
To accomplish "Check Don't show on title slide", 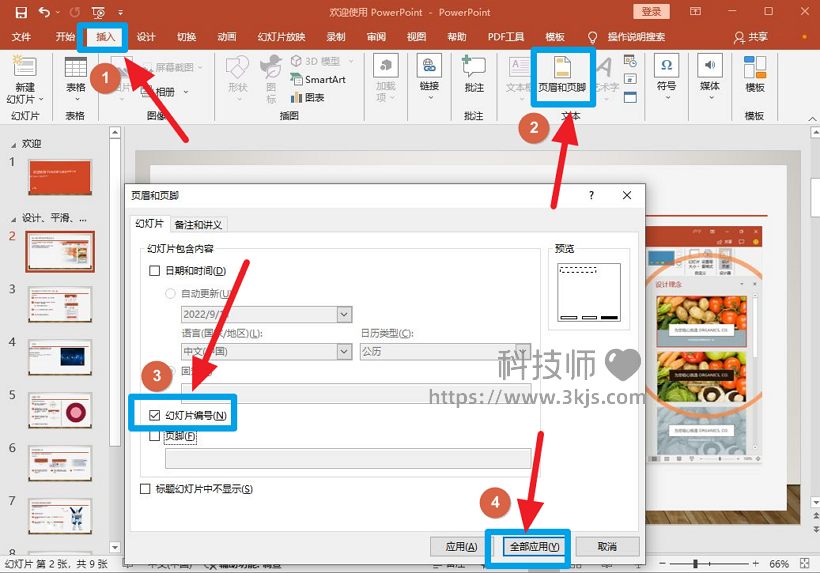I will [145, 489].
